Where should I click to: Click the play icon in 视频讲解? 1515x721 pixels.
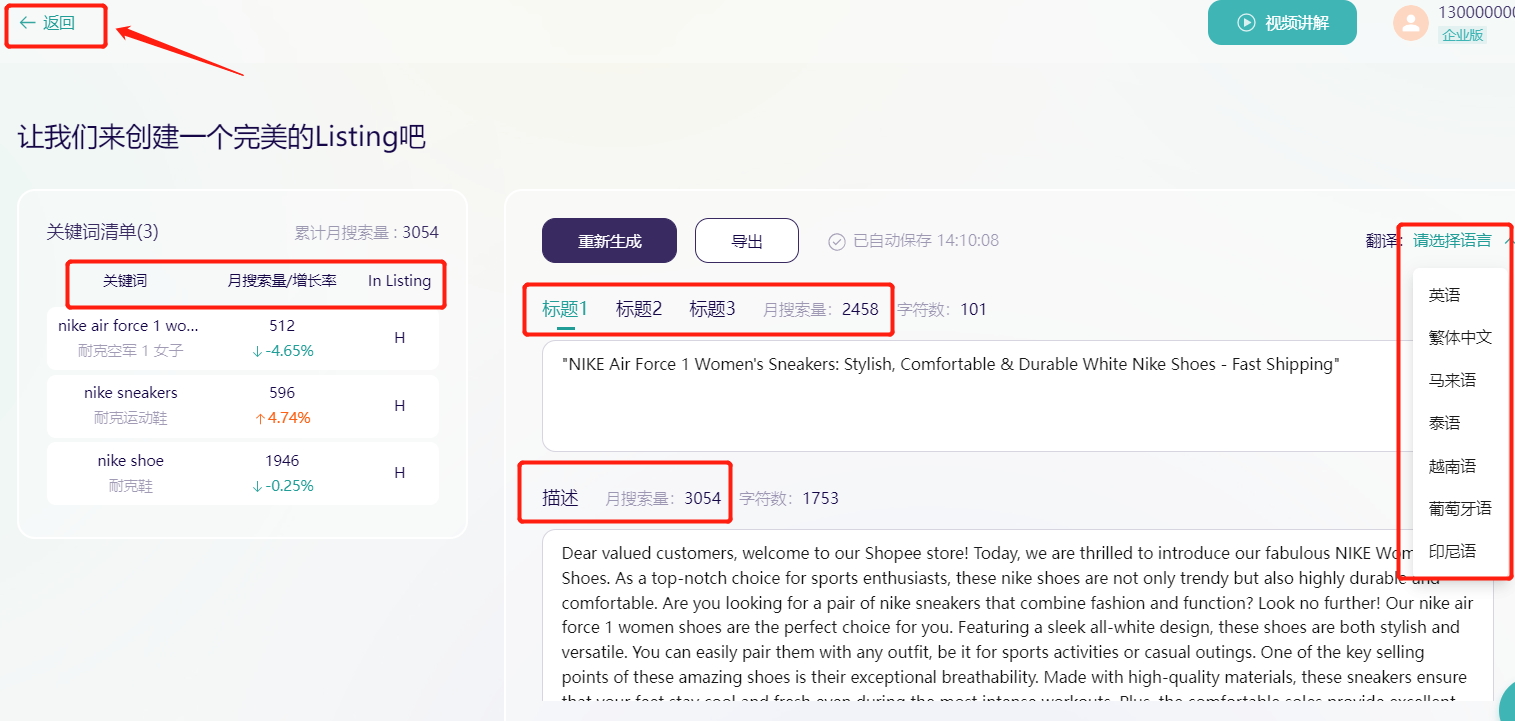pos(1246,22)
